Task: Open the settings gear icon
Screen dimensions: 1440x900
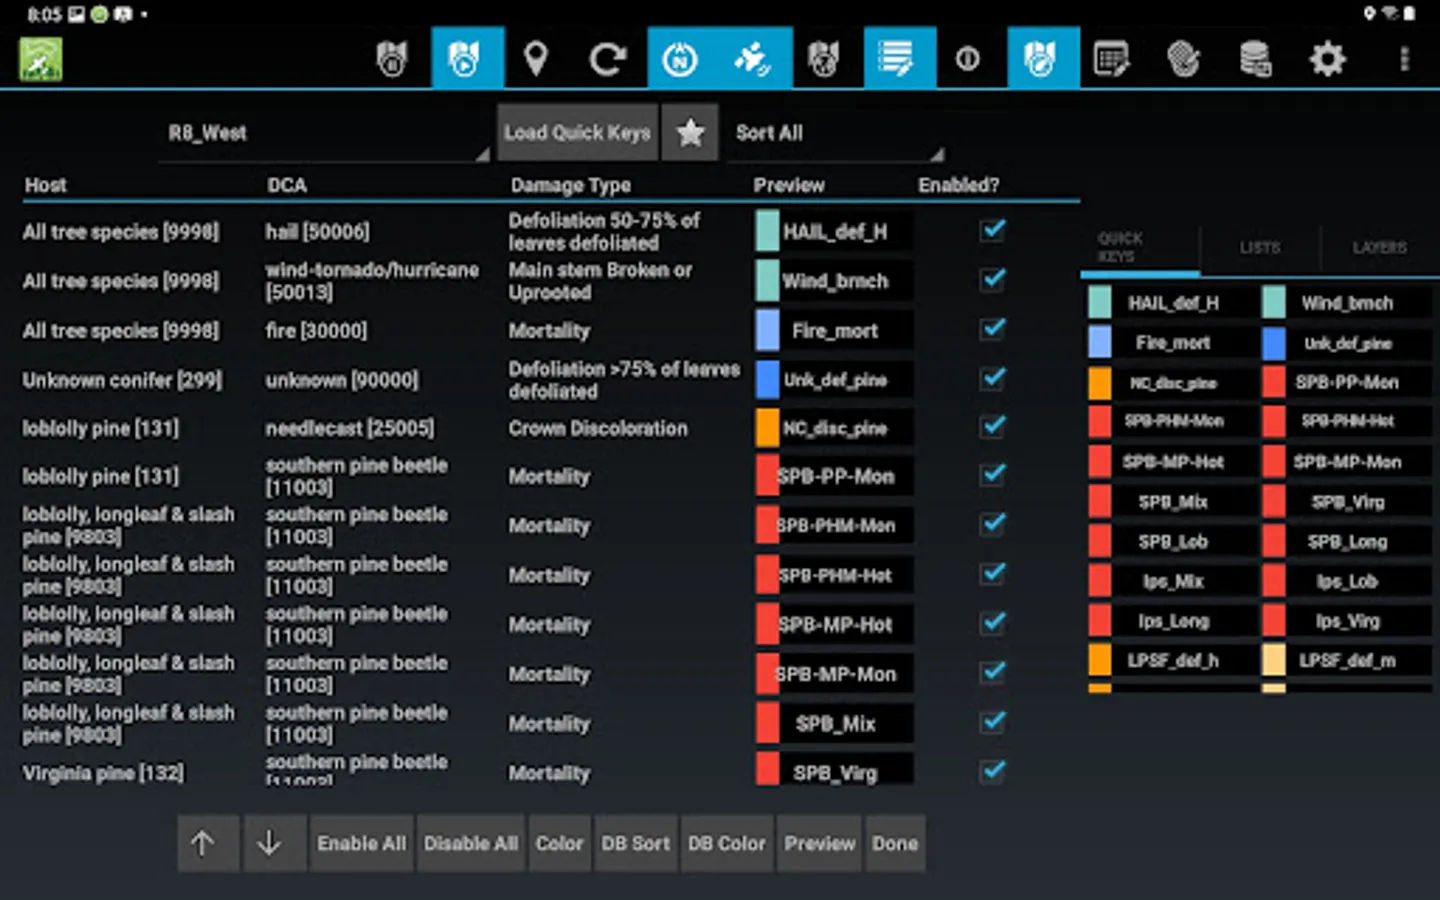Action: (1327, 58)
